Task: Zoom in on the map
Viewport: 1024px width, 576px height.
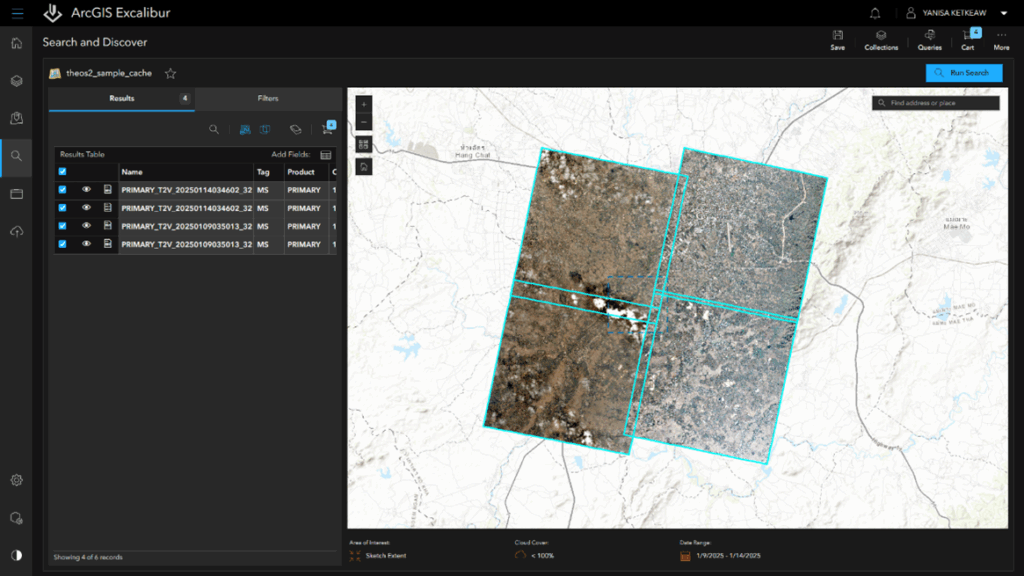Action: [363, 103]
